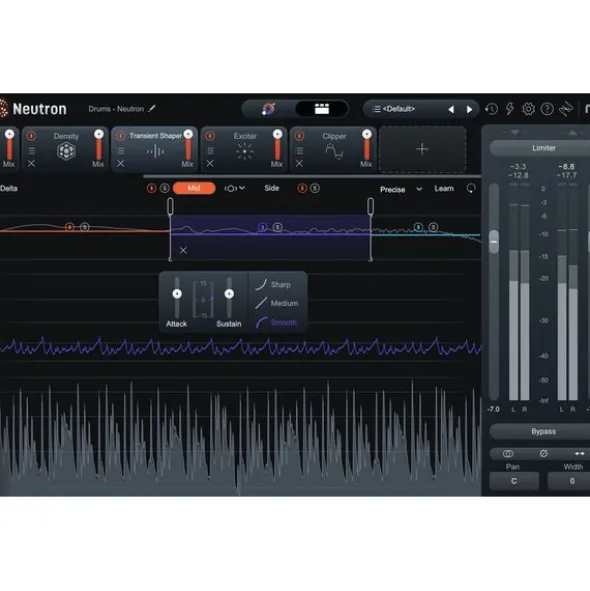590x591 pixels.
Task: Toggle the Mid channel power button
Action: [152, 188]
